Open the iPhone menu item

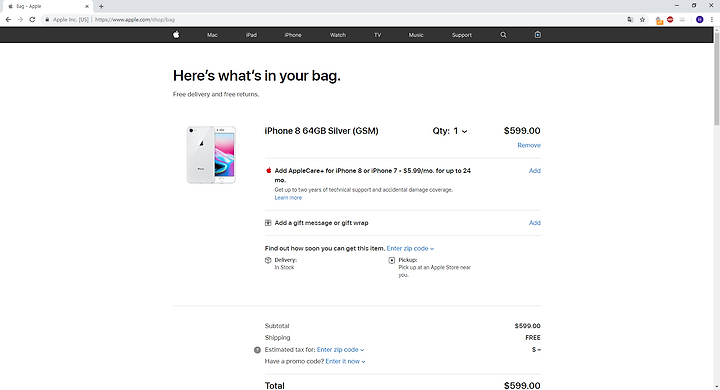[x=293, y=35]
